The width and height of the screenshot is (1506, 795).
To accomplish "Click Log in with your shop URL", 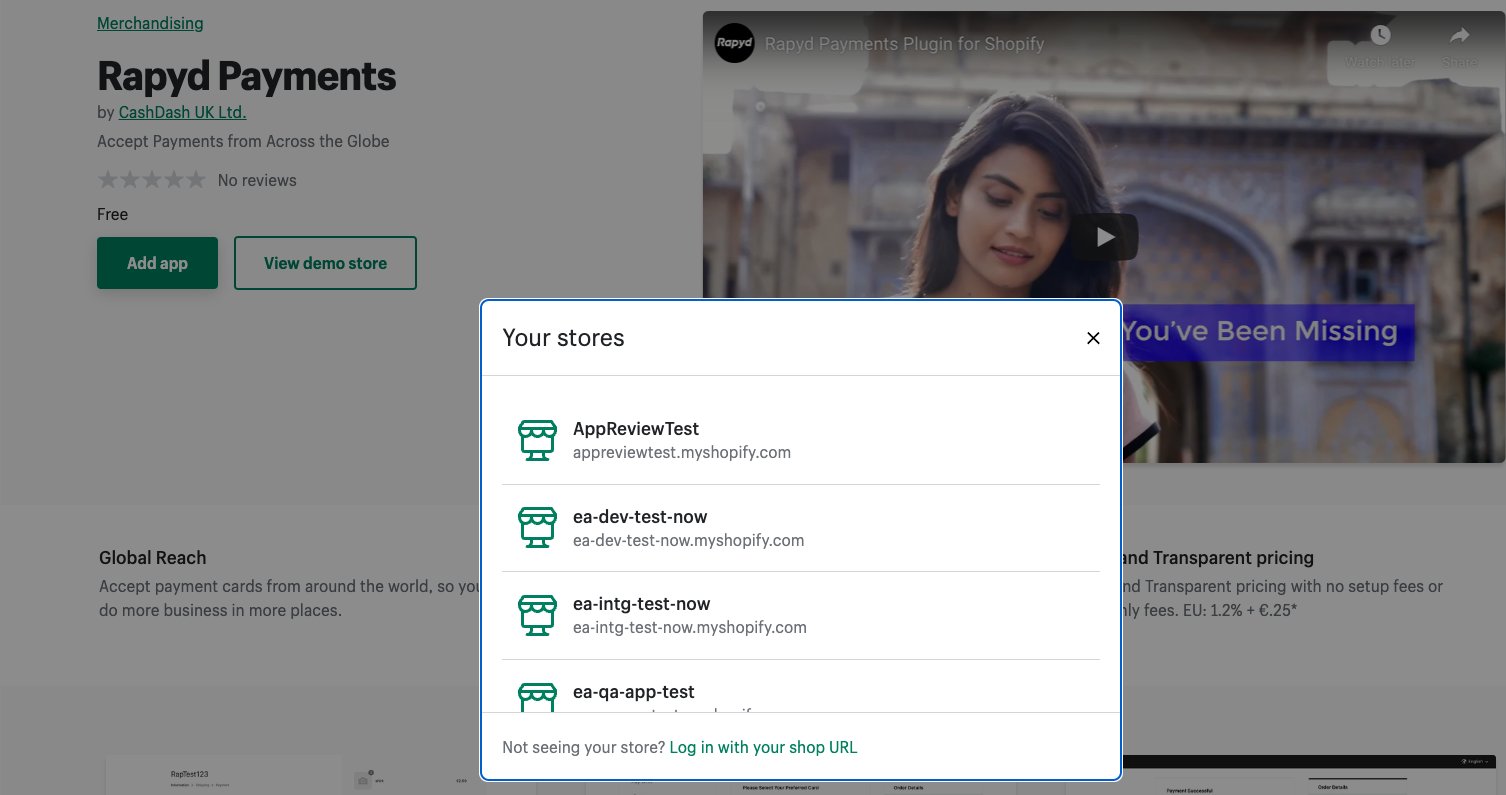I will 763,747.
